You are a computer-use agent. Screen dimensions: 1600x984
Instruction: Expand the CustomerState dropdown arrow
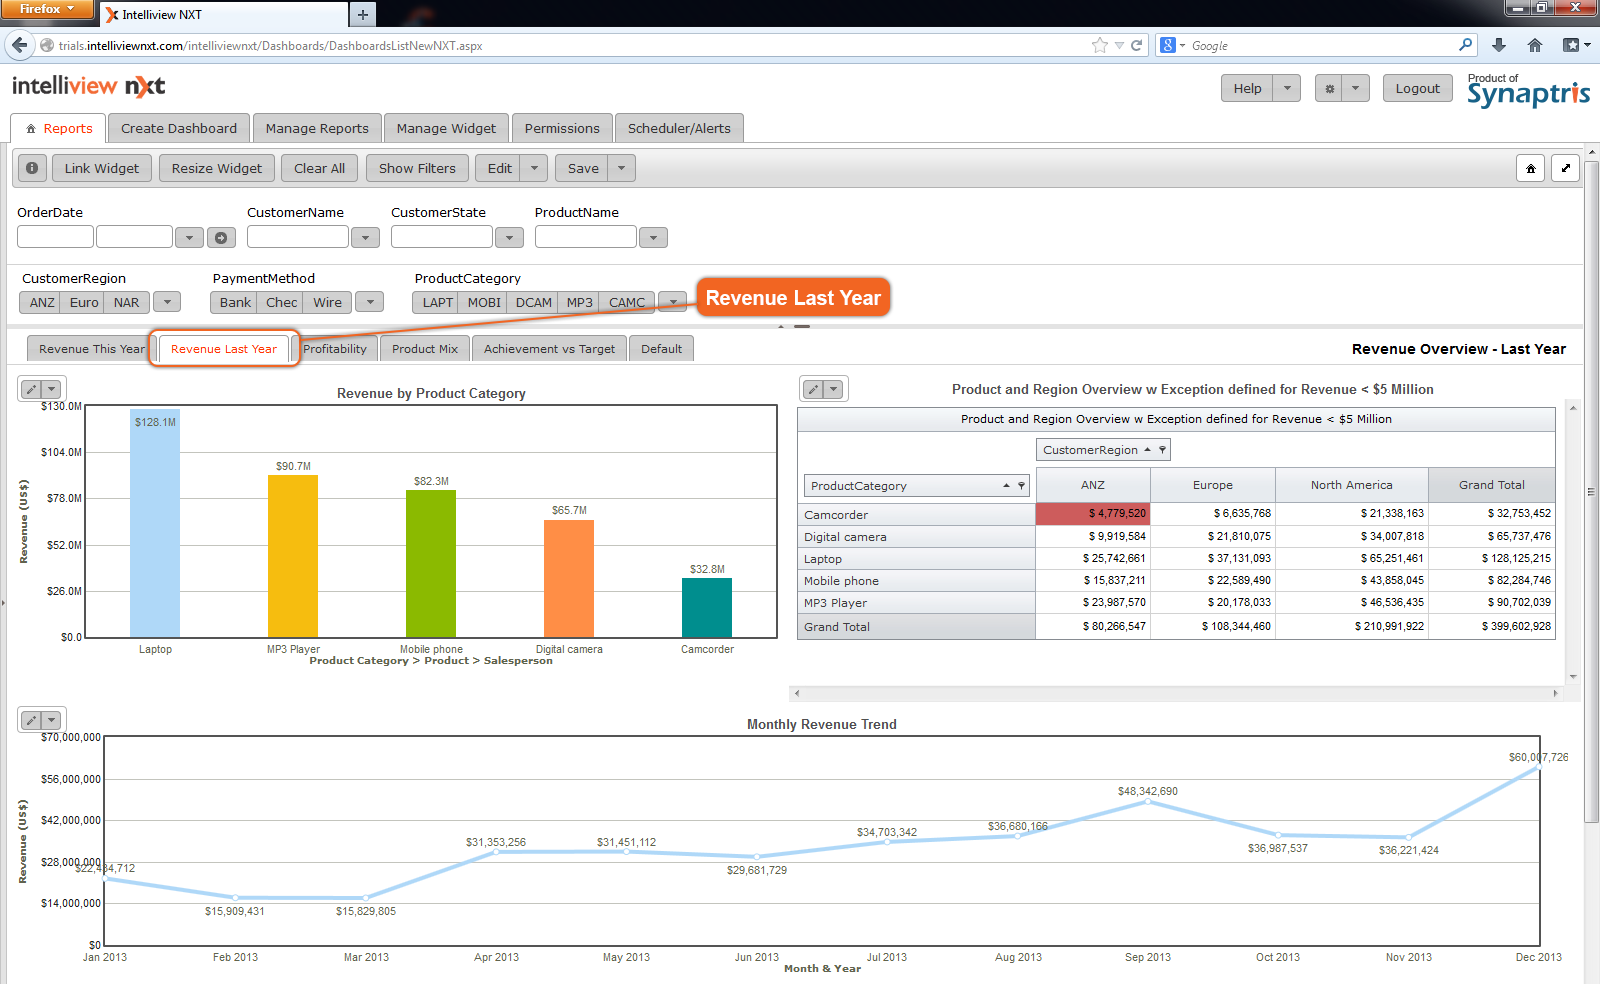(509, 237)
